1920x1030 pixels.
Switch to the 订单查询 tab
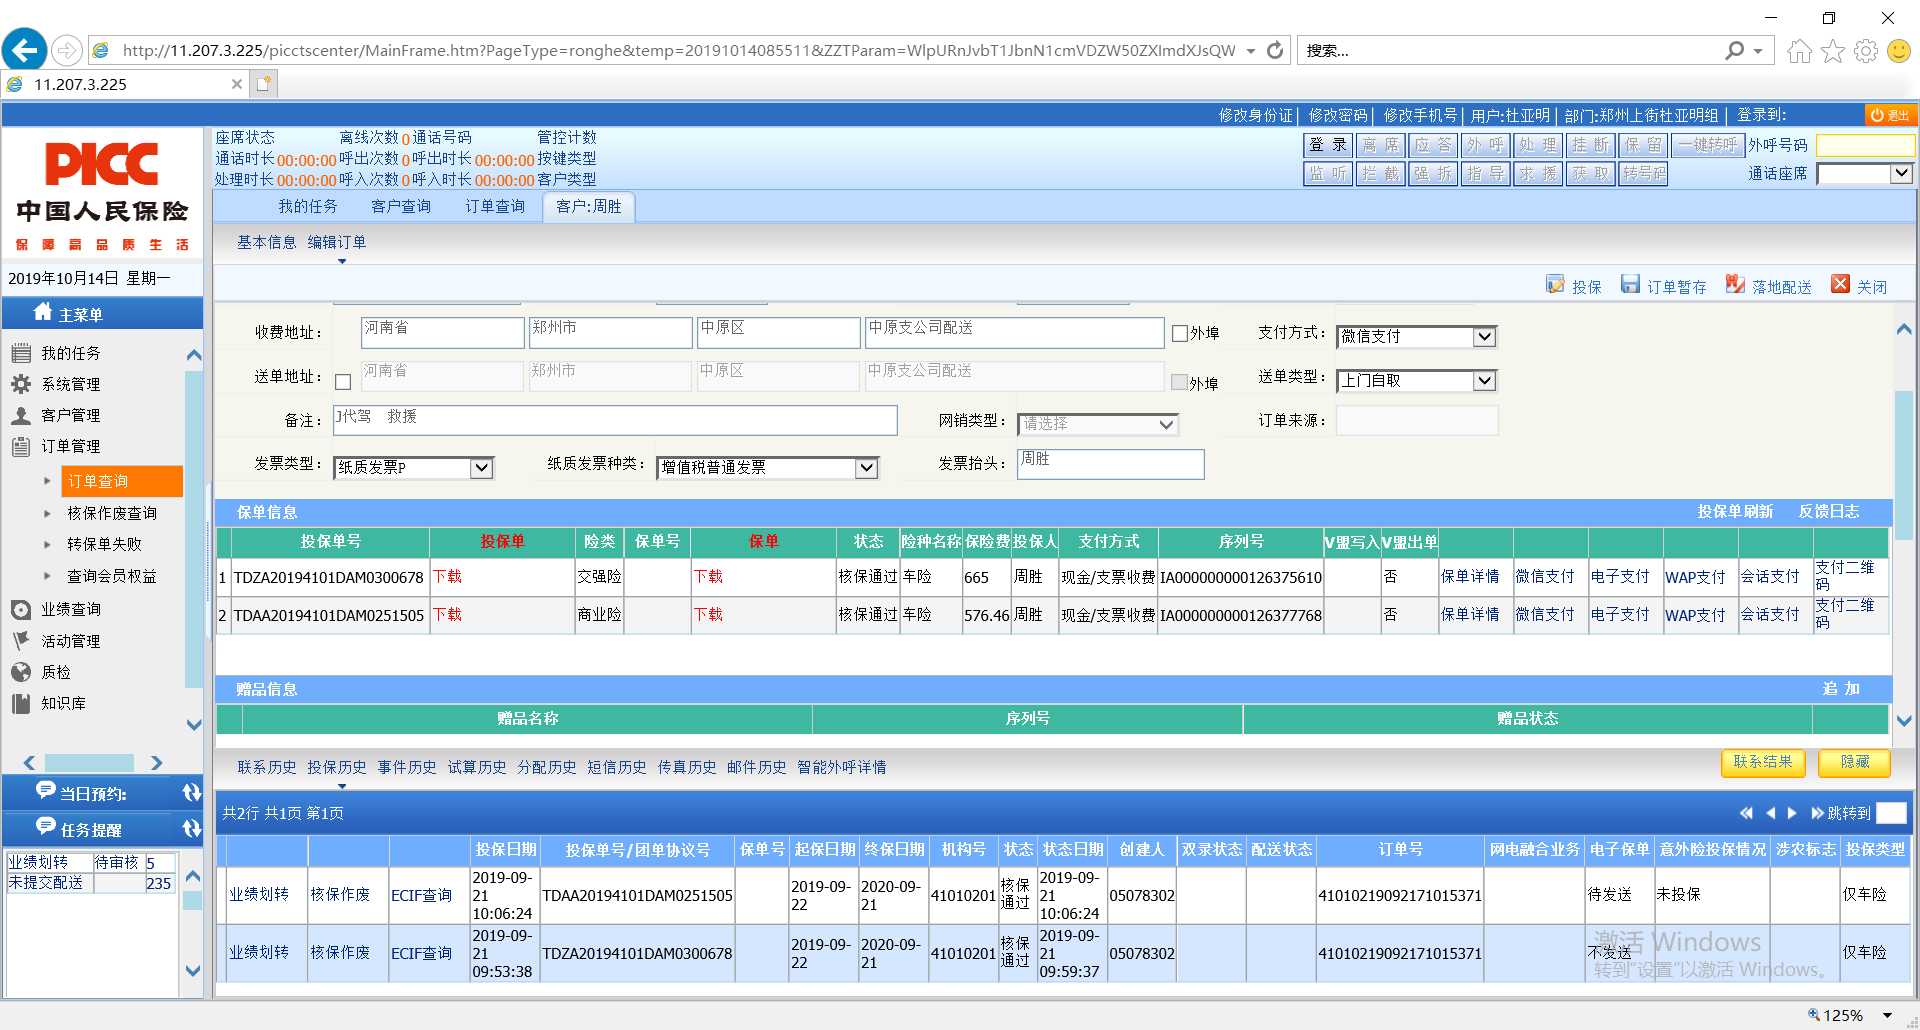494,207
